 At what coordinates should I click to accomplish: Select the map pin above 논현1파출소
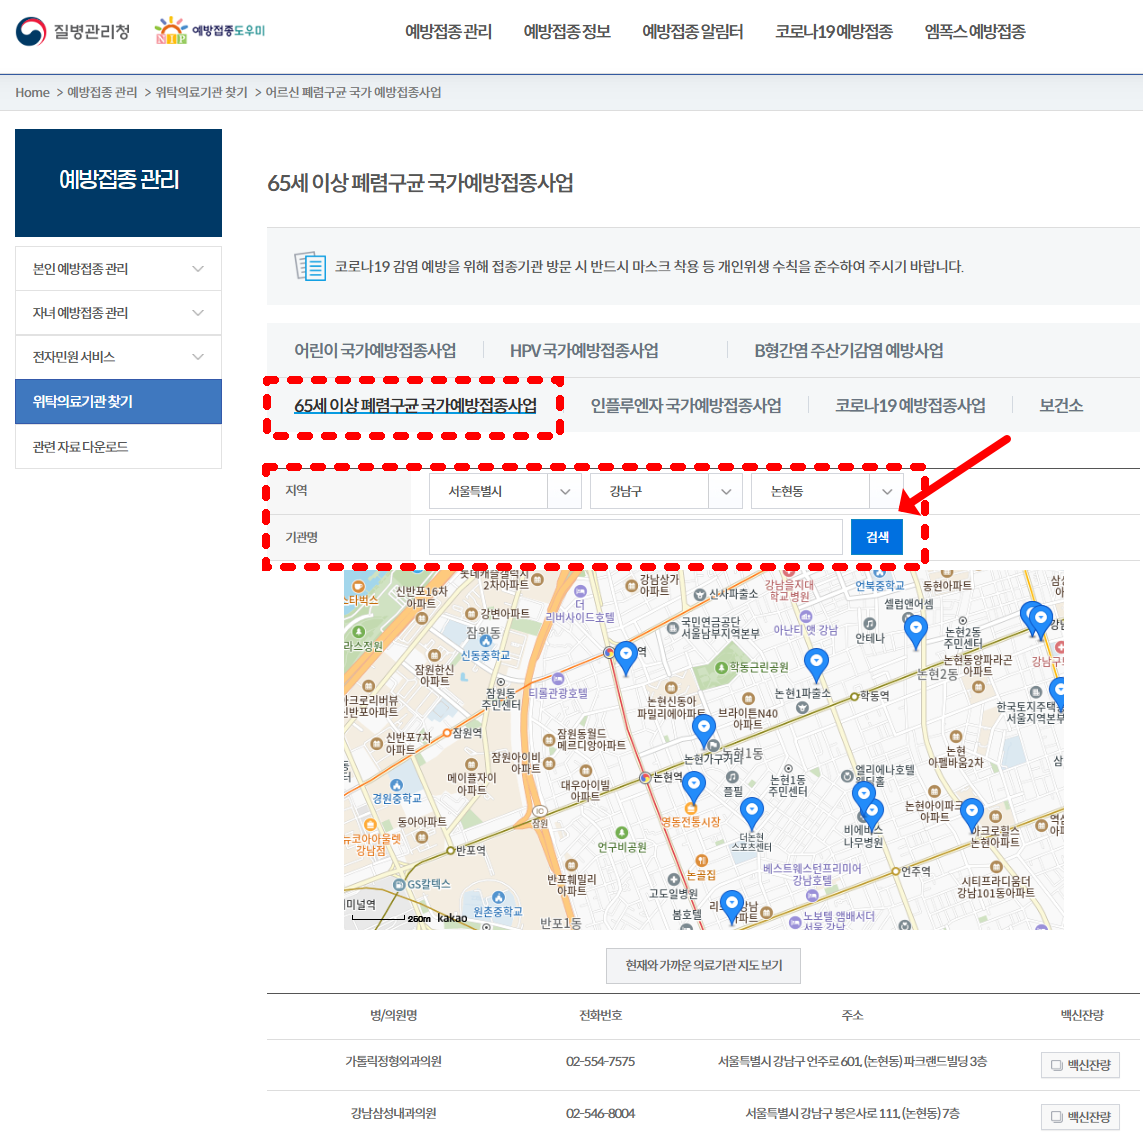[x=816, y=664]
